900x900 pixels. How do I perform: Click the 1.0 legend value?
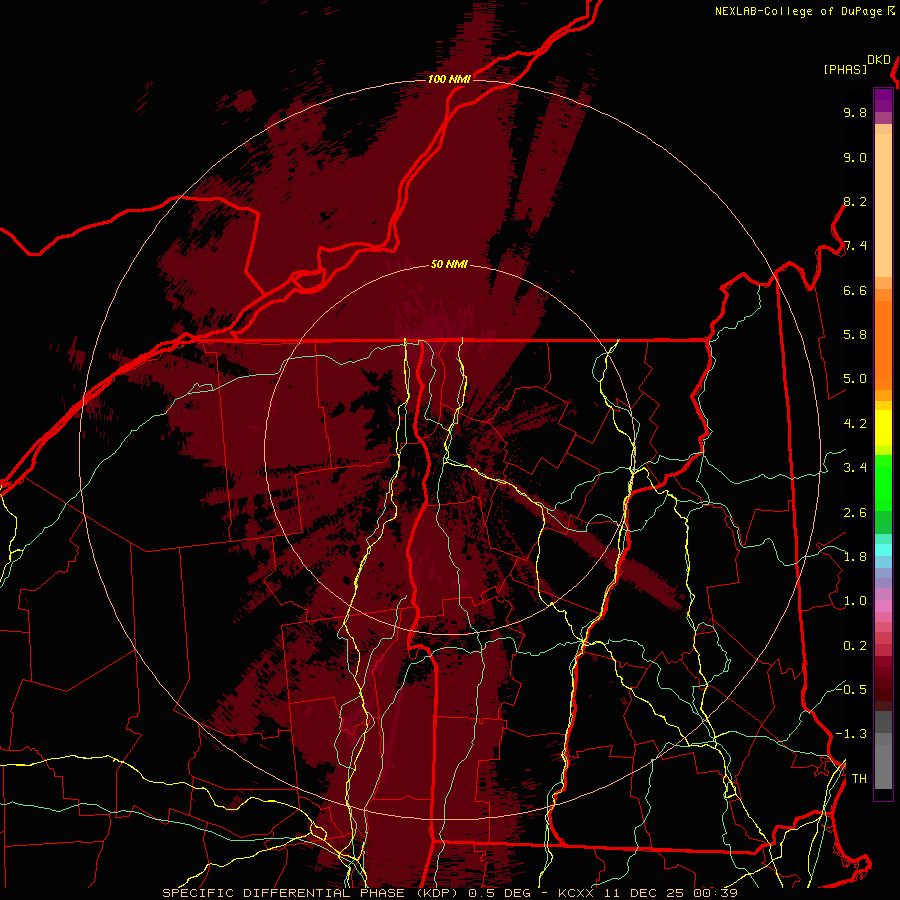pos(855,601)
